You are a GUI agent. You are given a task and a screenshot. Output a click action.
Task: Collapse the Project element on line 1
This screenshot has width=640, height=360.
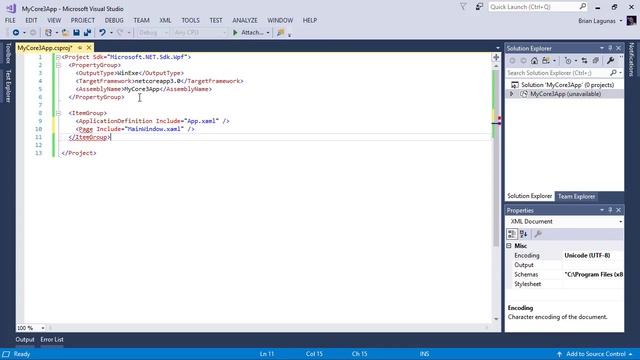pos(58,57)
